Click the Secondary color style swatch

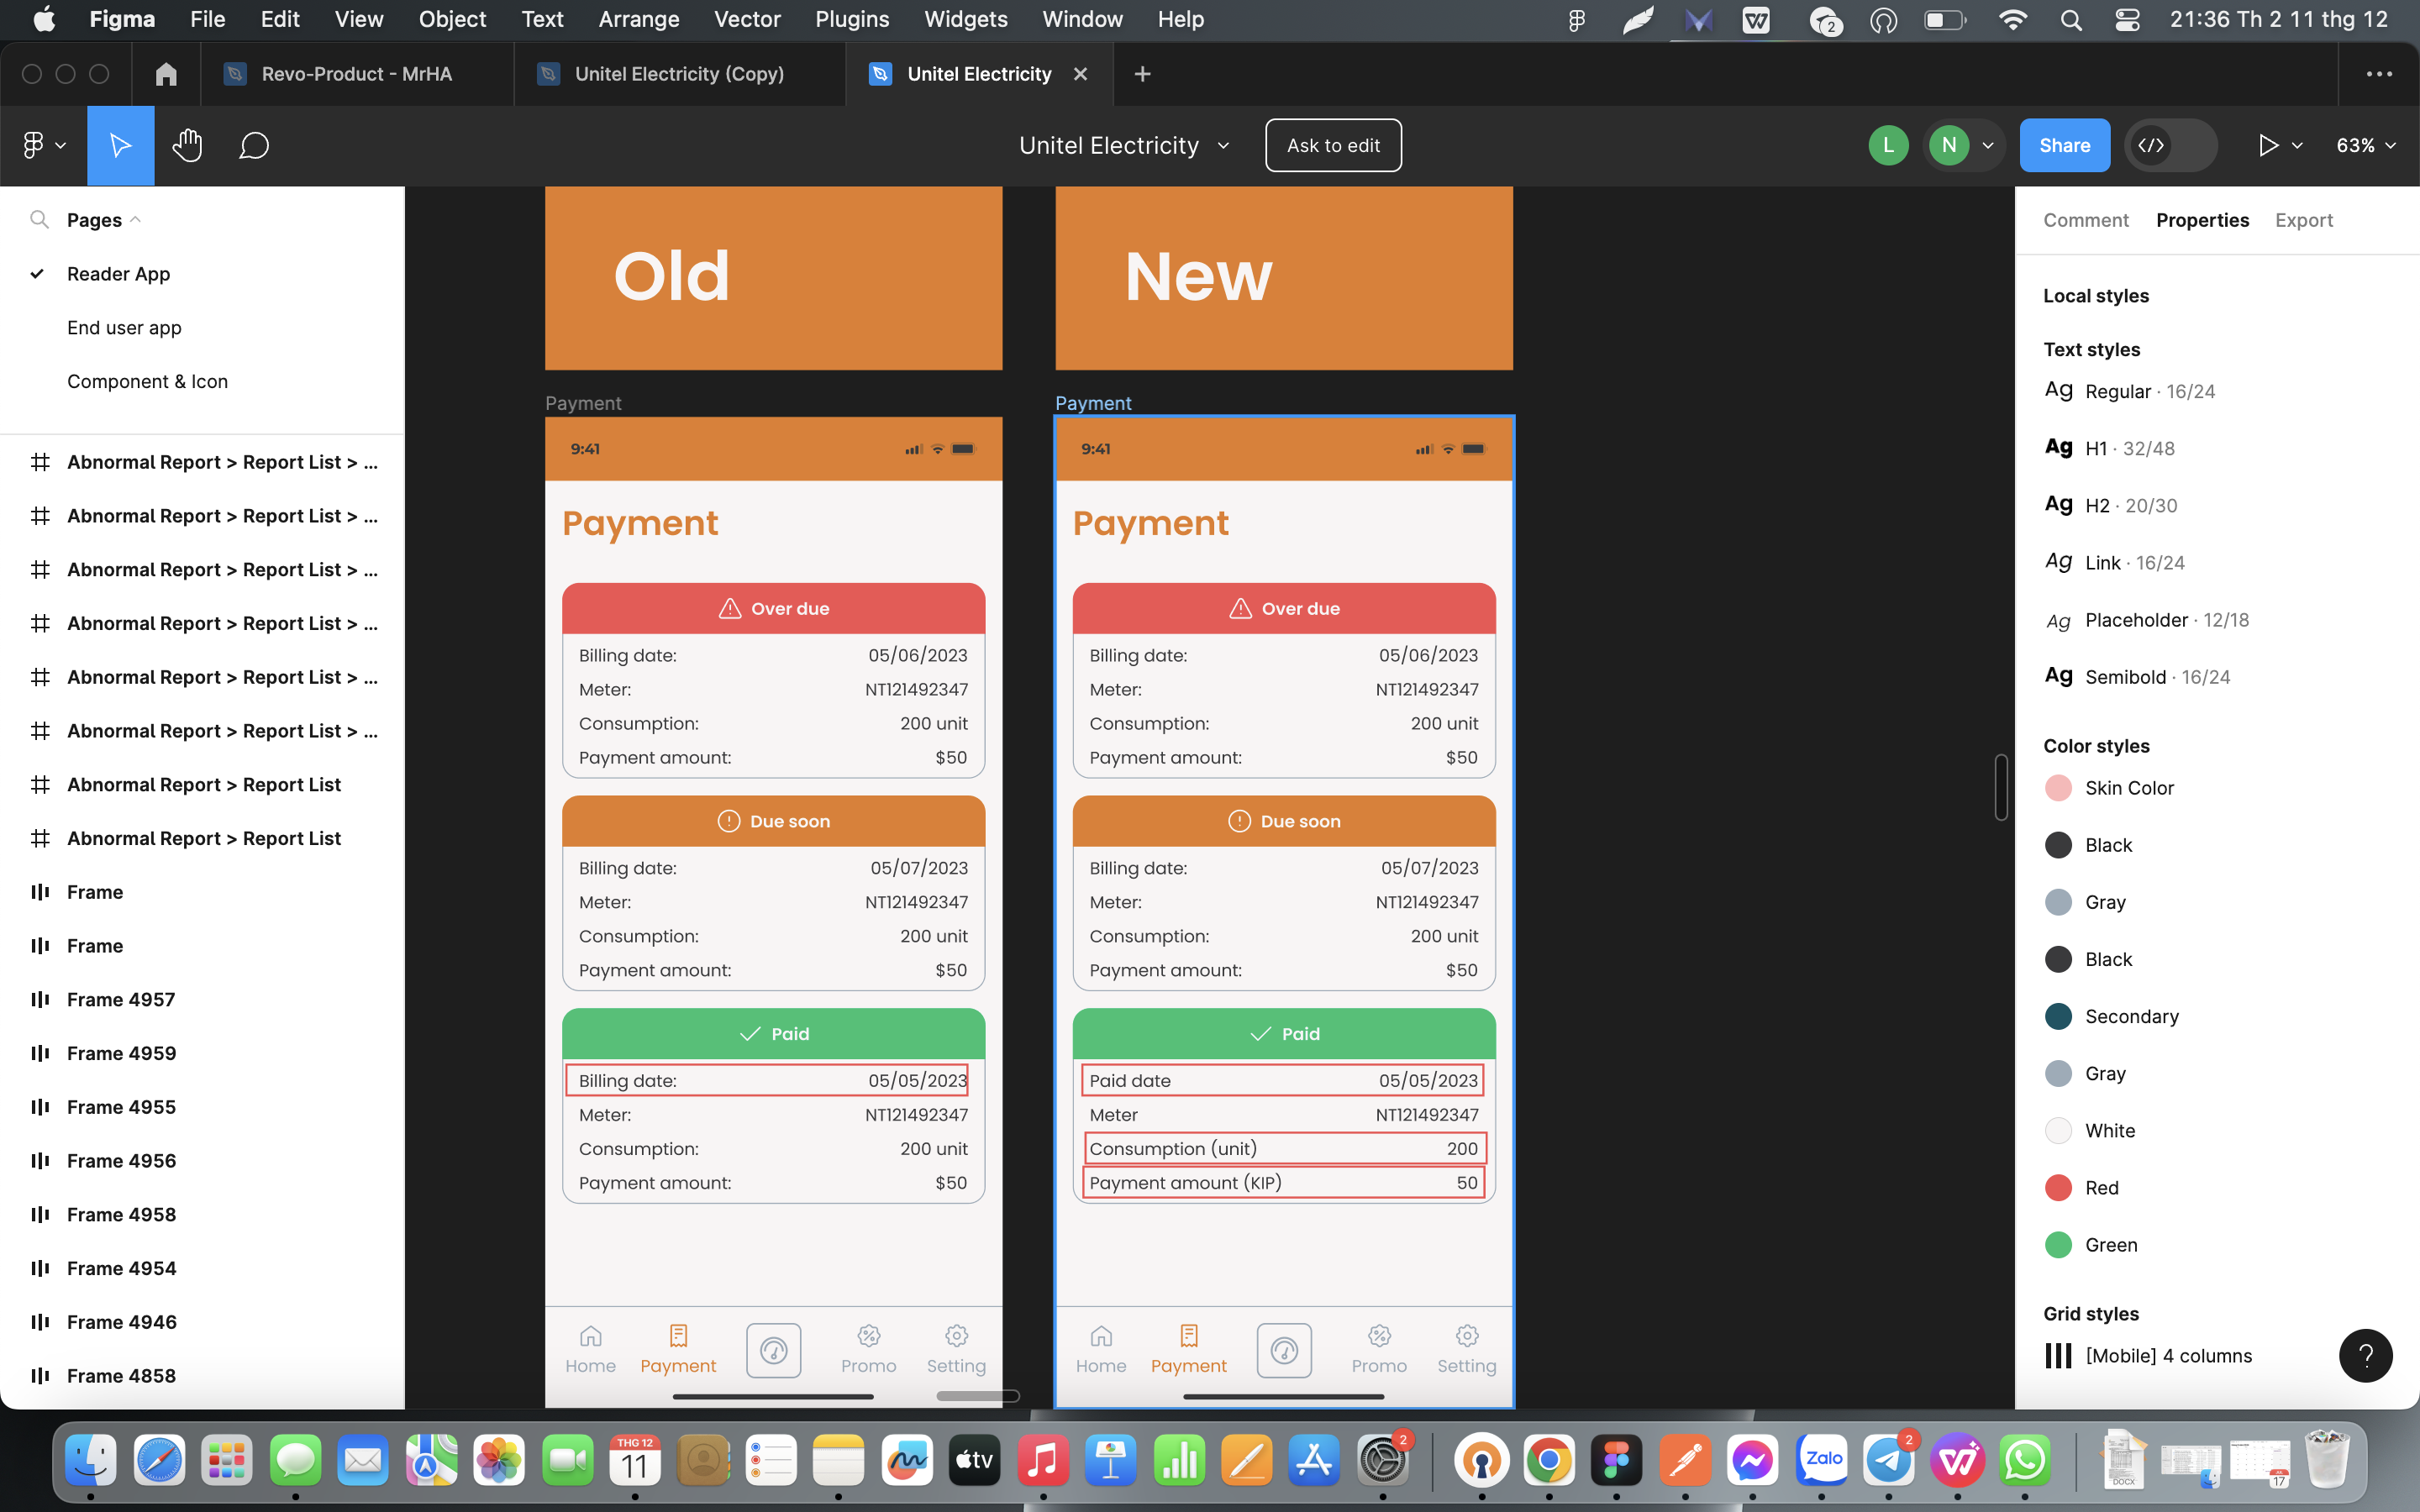[2058, 1016]
